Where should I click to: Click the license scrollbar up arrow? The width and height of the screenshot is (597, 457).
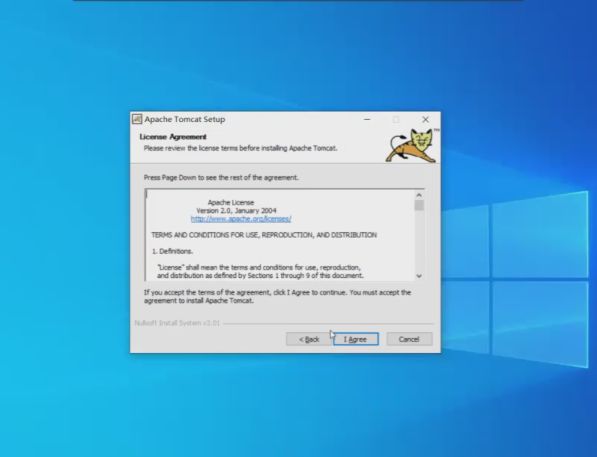419,195
